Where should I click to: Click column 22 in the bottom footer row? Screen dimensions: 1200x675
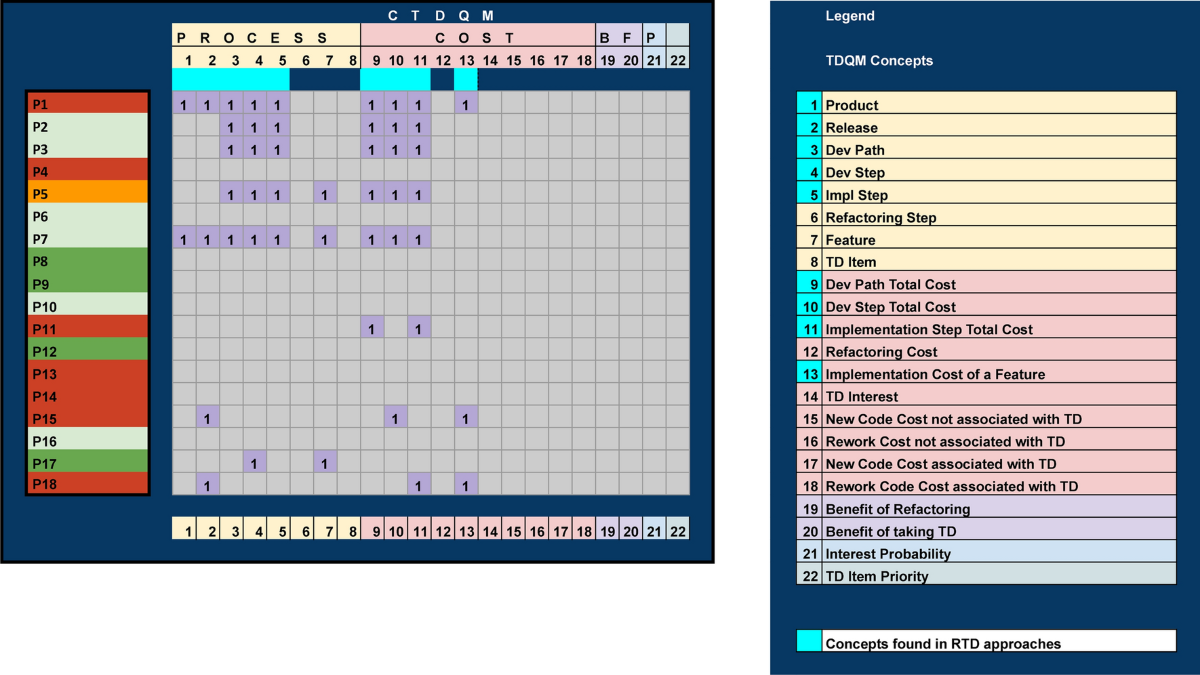tap(678, 530)
